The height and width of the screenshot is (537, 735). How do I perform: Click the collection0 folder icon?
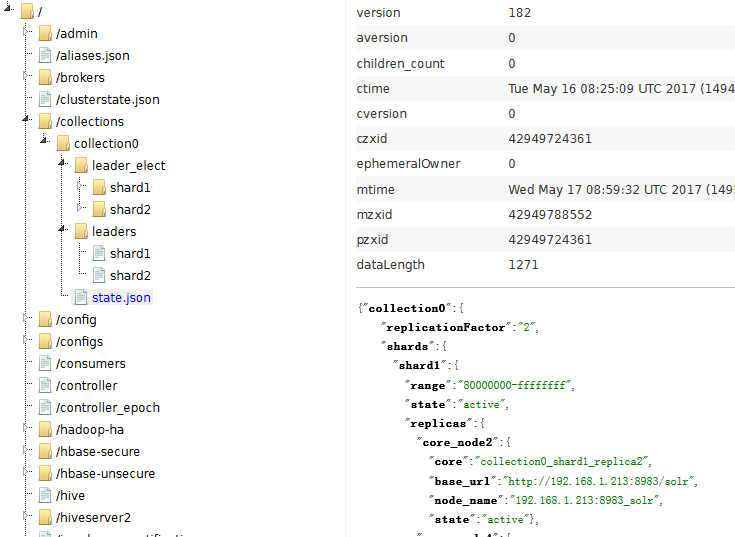pos(63,143)
